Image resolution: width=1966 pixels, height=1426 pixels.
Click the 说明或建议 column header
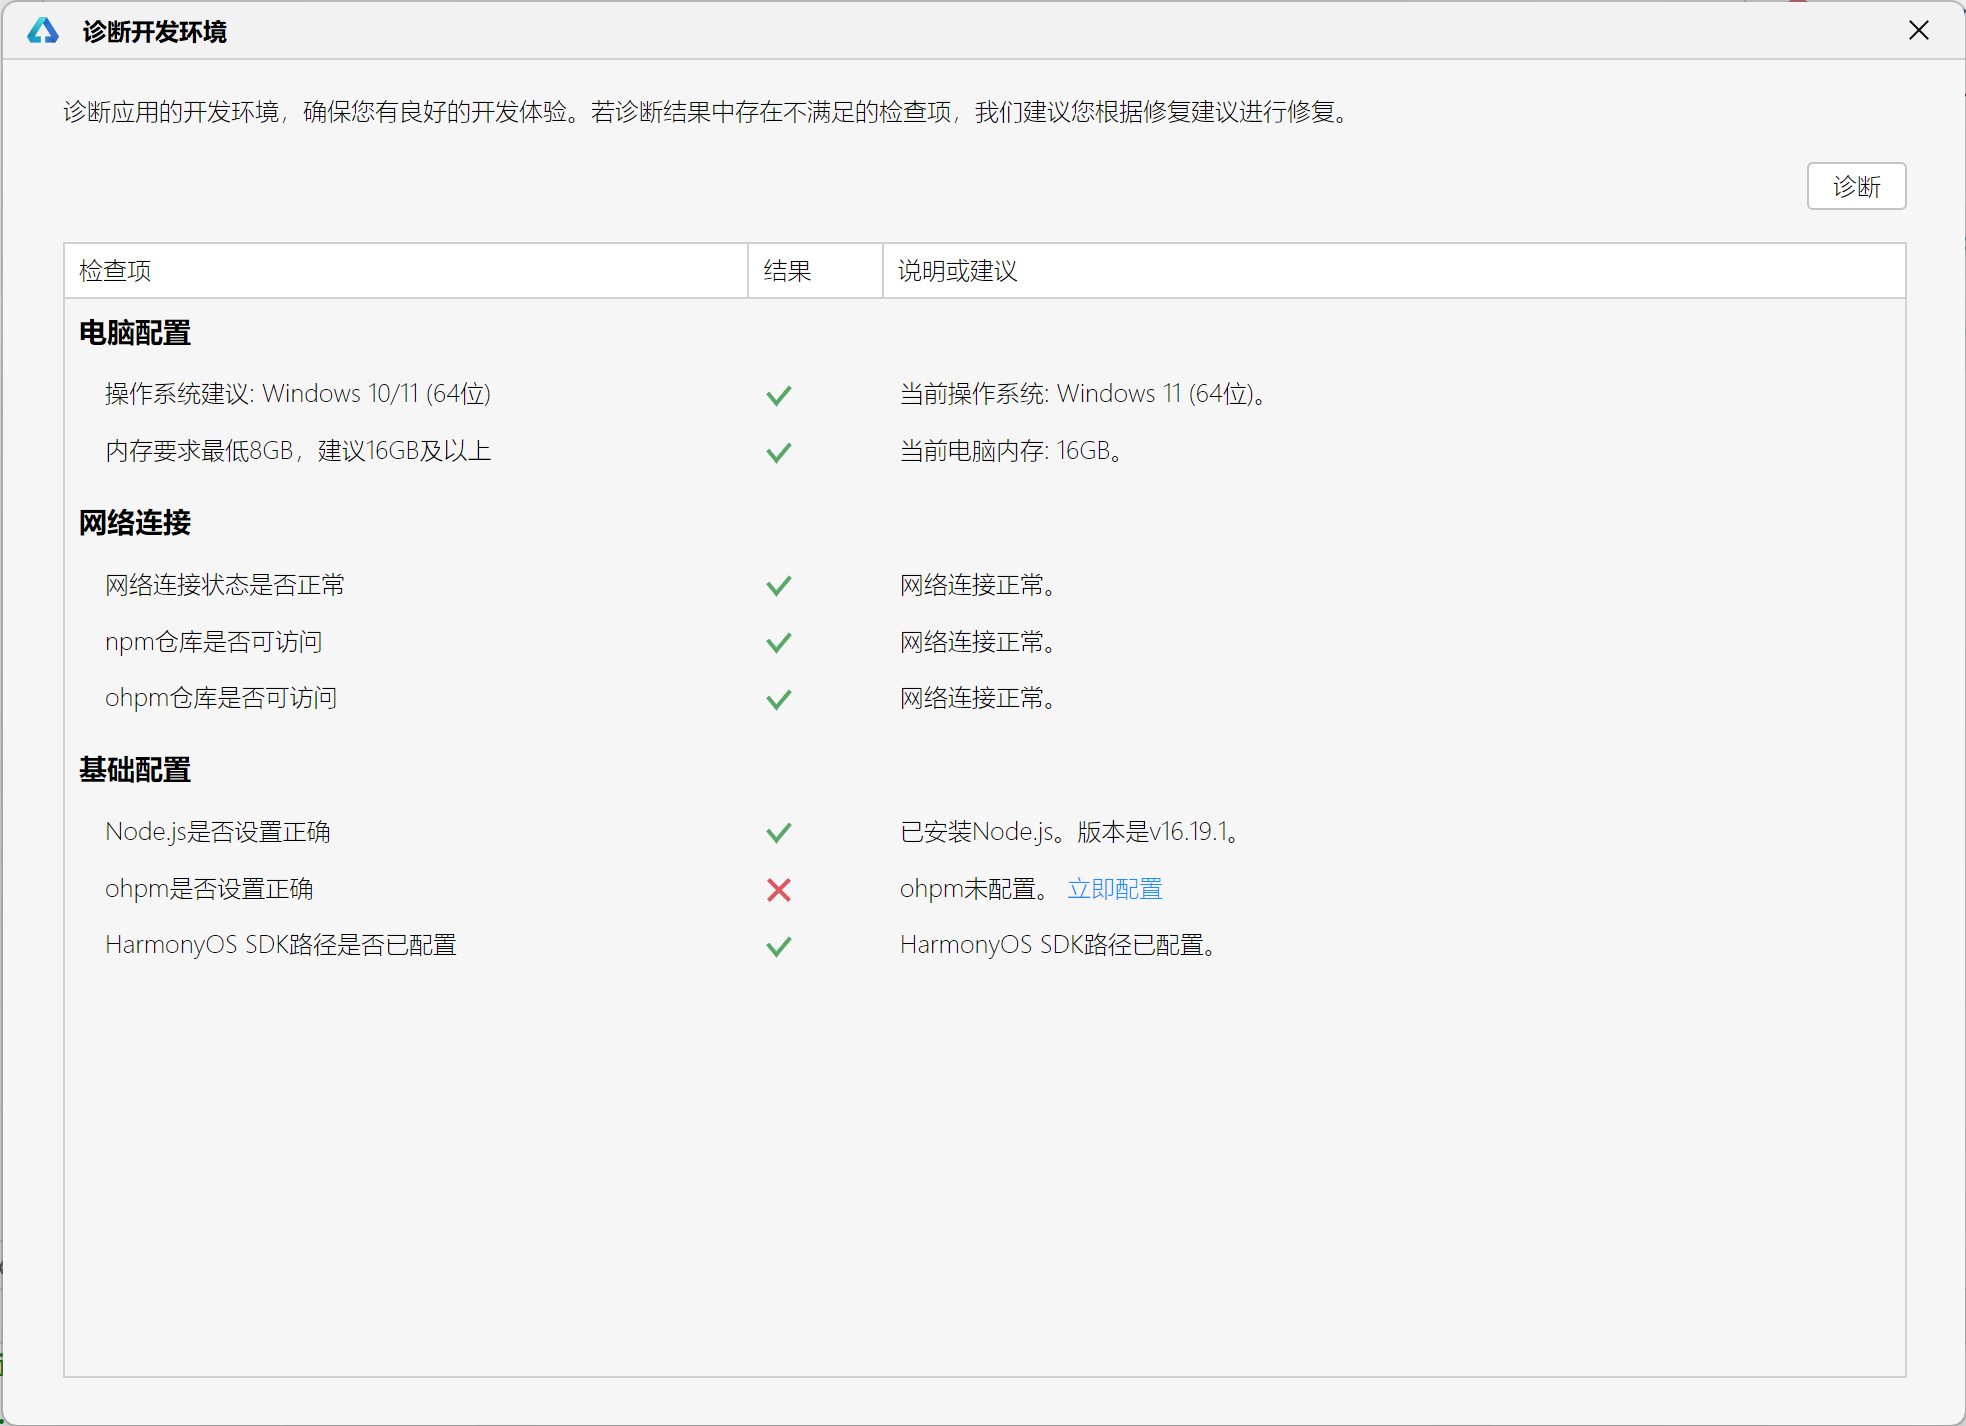pos(1394,271)
